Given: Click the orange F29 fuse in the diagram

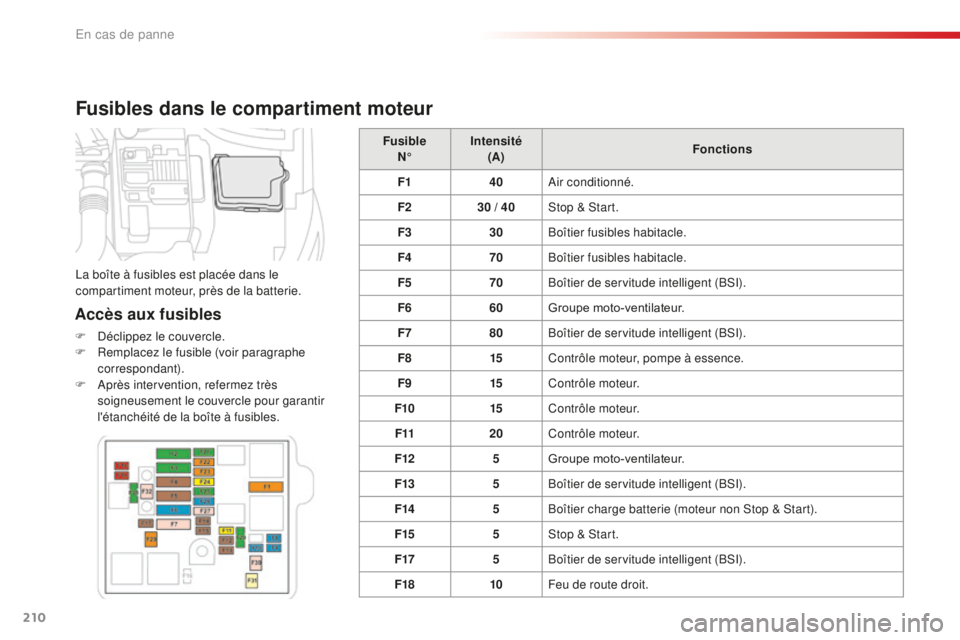Looking at the screenshot, I should [151, 539].
